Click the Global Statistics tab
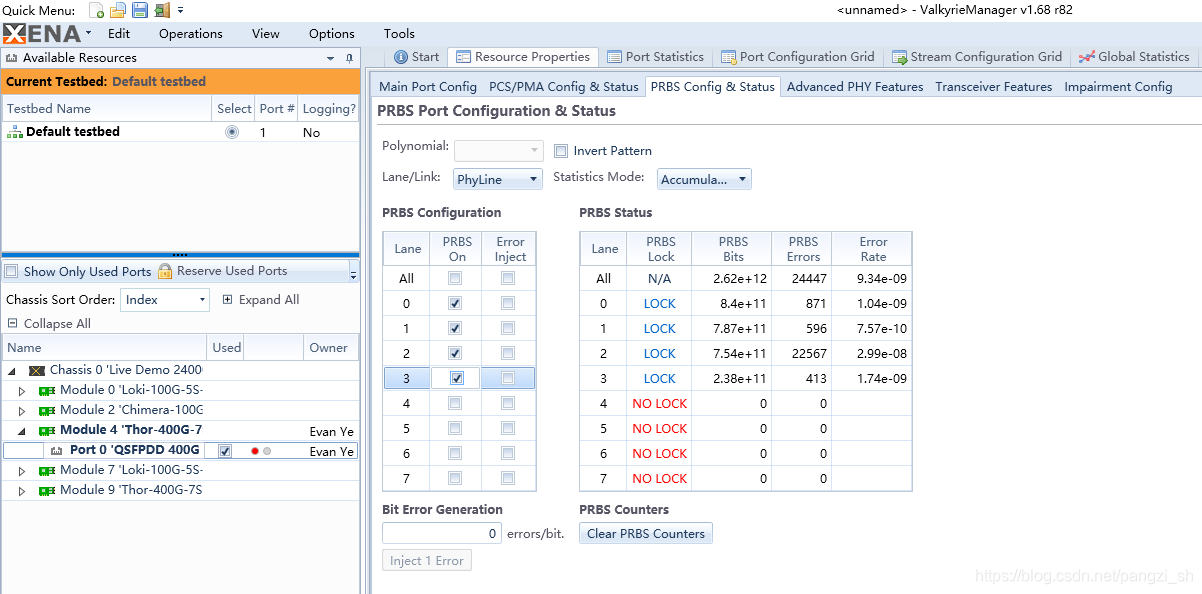Viewport: 1202px width, 594px height. click(1134, 57)
